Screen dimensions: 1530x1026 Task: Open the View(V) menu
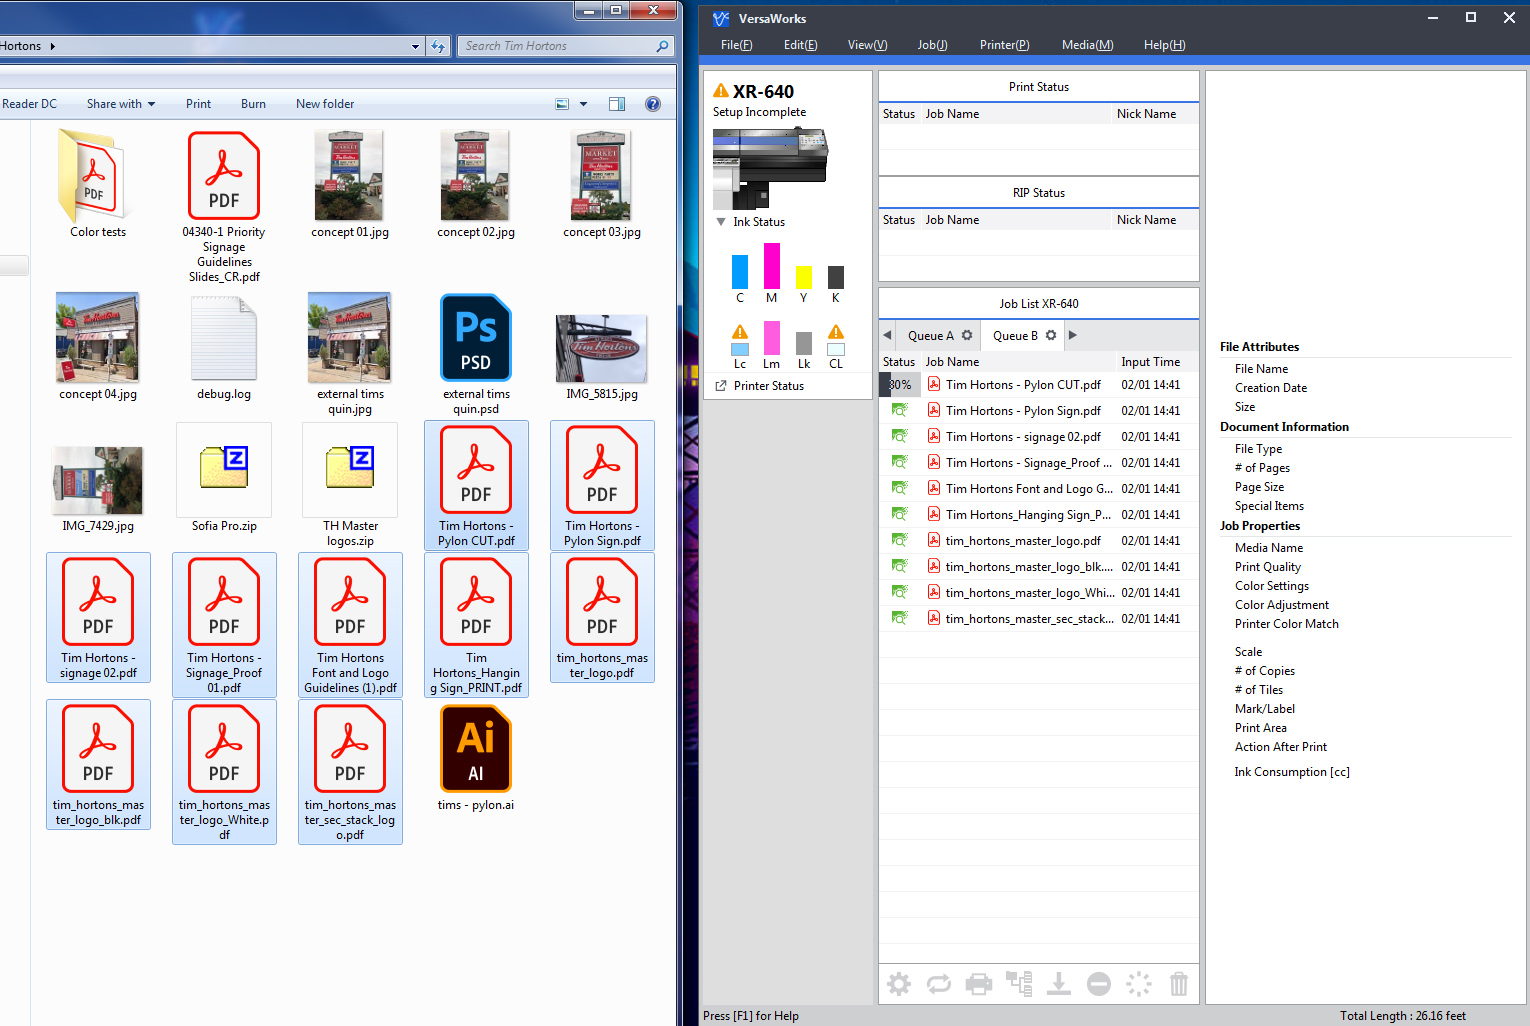click(867, 45)
